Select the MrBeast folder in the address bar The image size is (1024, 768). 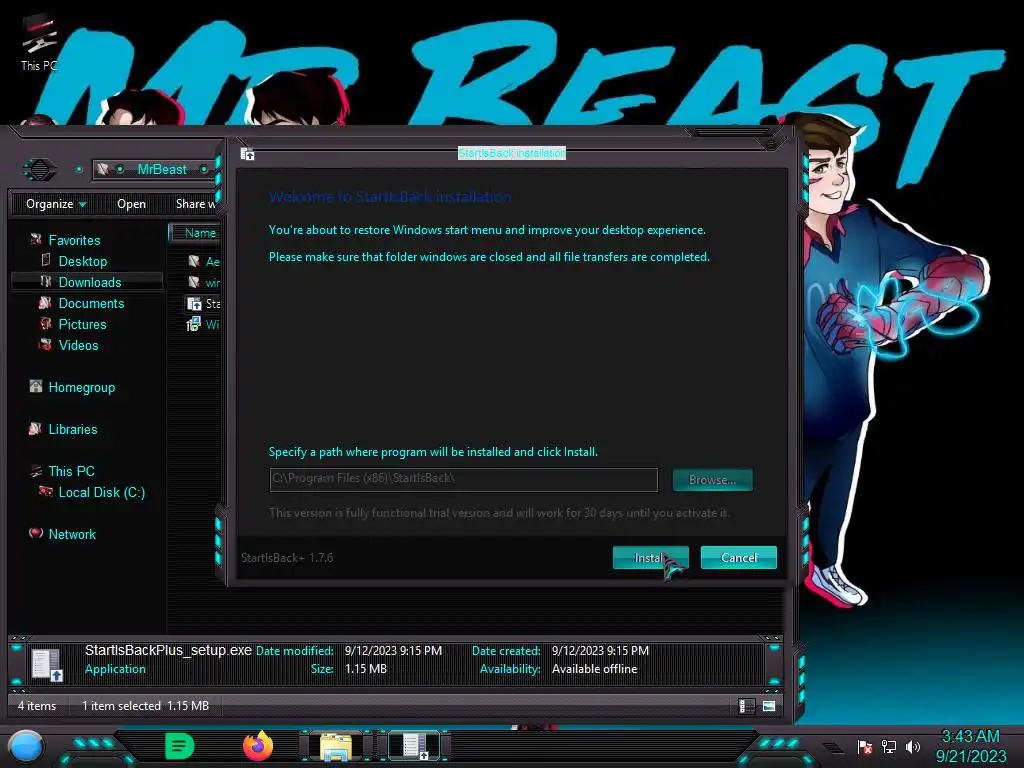coord(162,170)
